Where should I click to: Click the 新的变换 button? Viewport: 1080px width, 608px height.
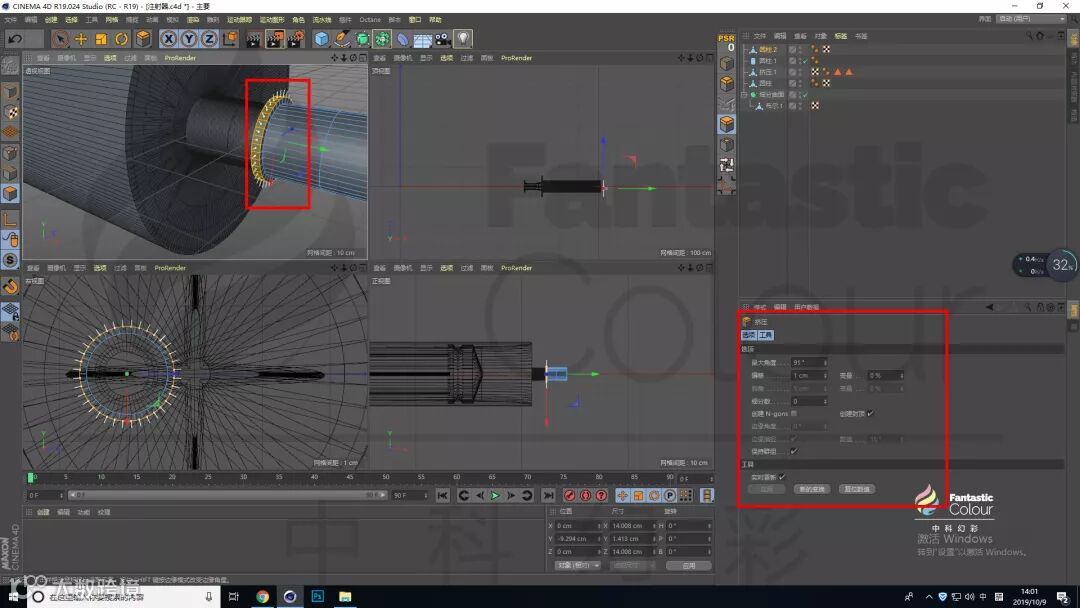coord(811,489)
